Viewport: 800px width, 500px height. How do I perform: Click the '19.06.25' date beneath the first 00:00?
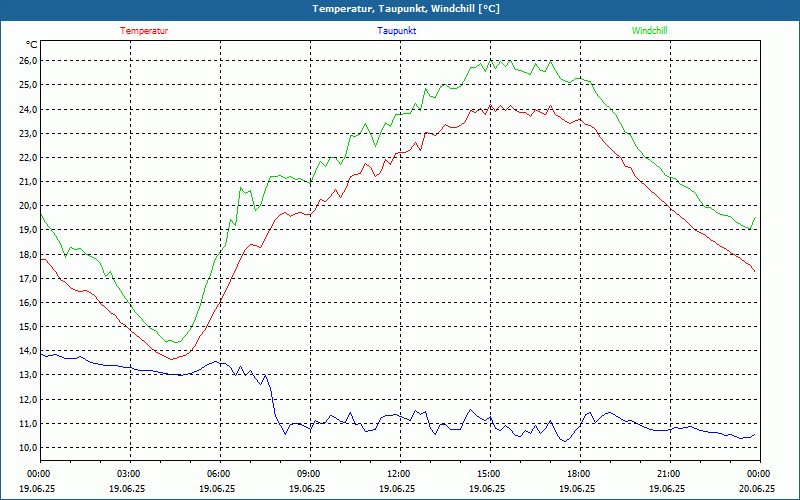coord(38,488)
